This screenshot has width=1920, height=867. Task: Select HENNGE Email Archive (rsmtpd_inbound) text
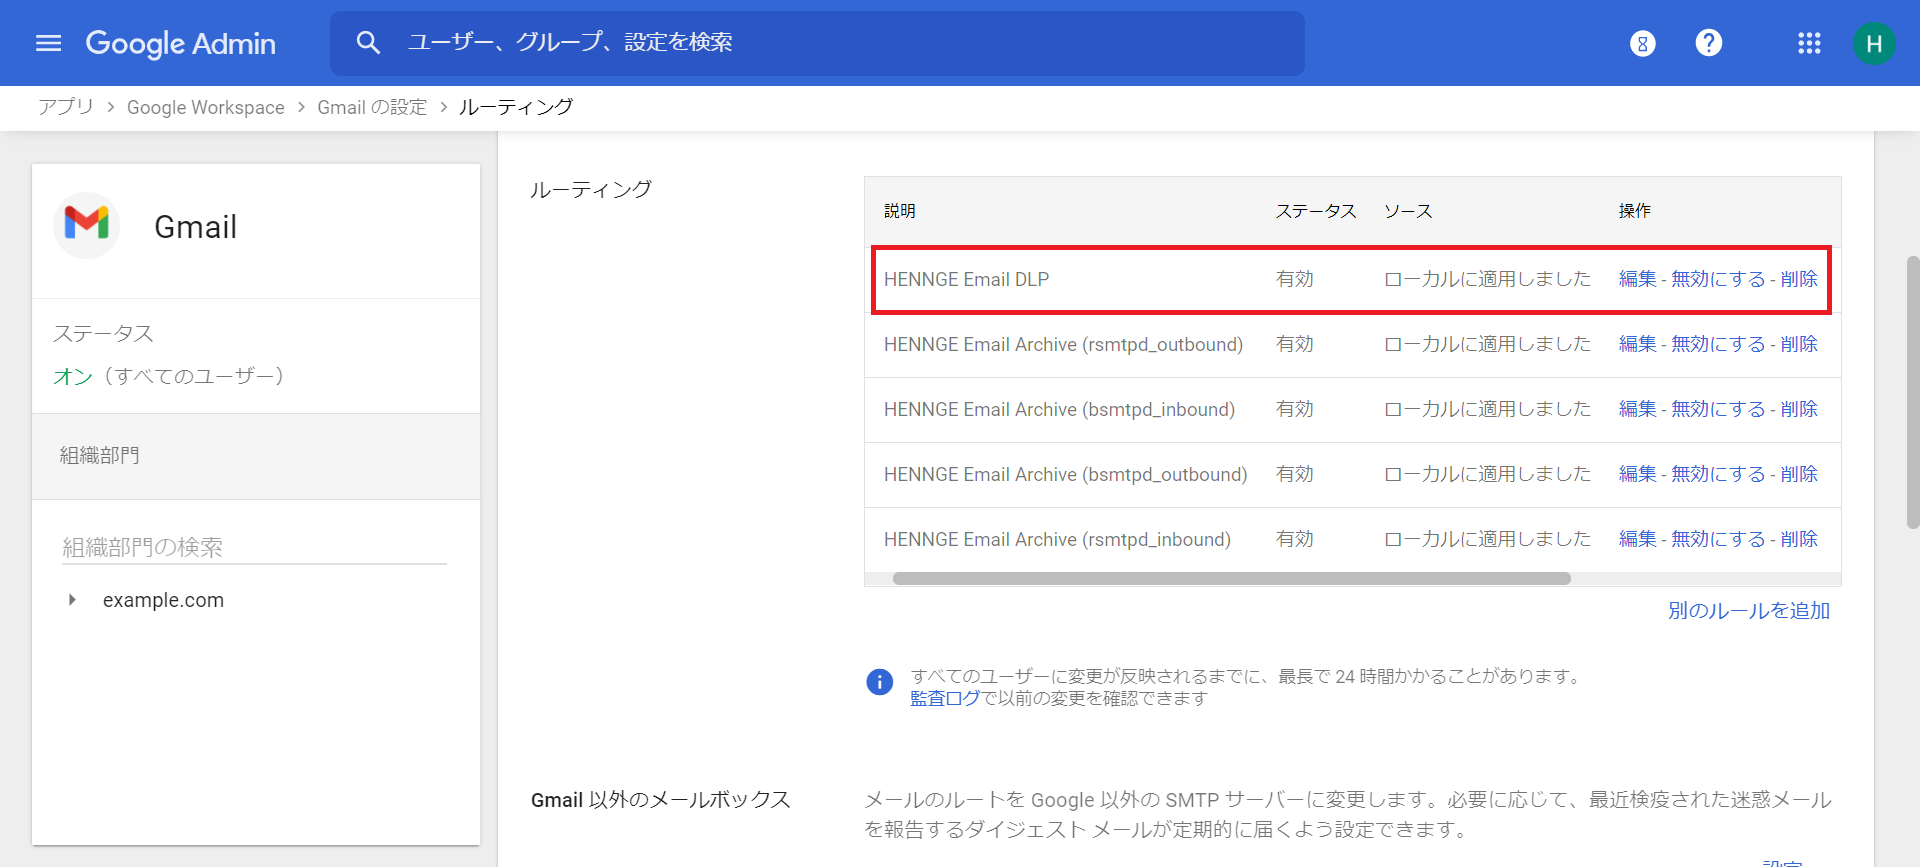1057,539
